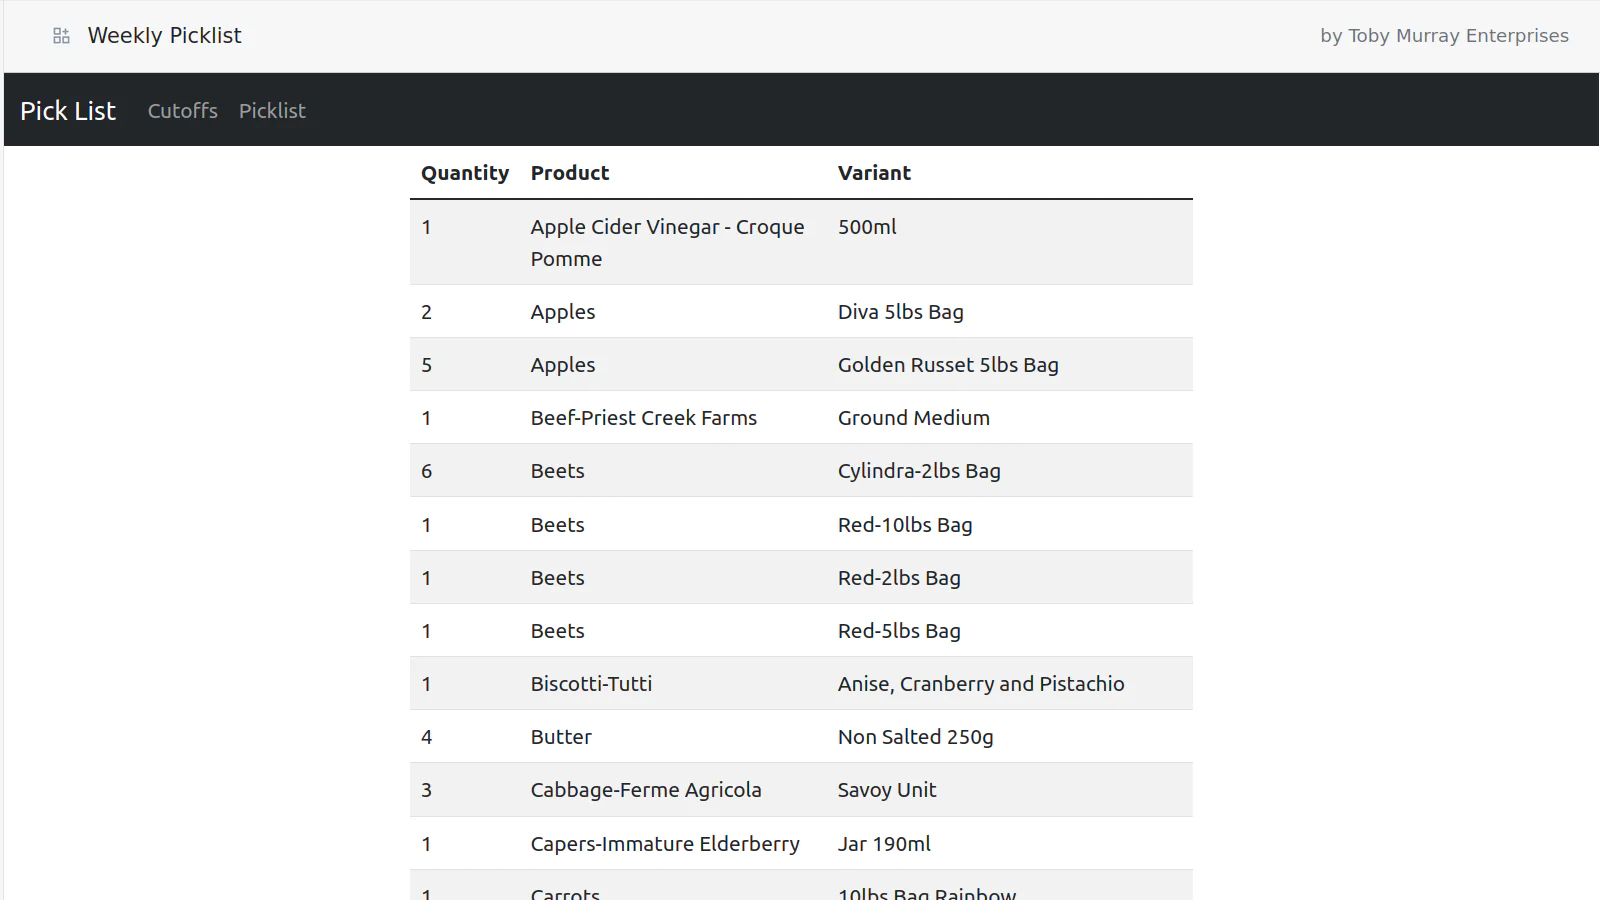
Task: Sort table by the Product column
Action: pyautogui.click(x=570, y=172)
